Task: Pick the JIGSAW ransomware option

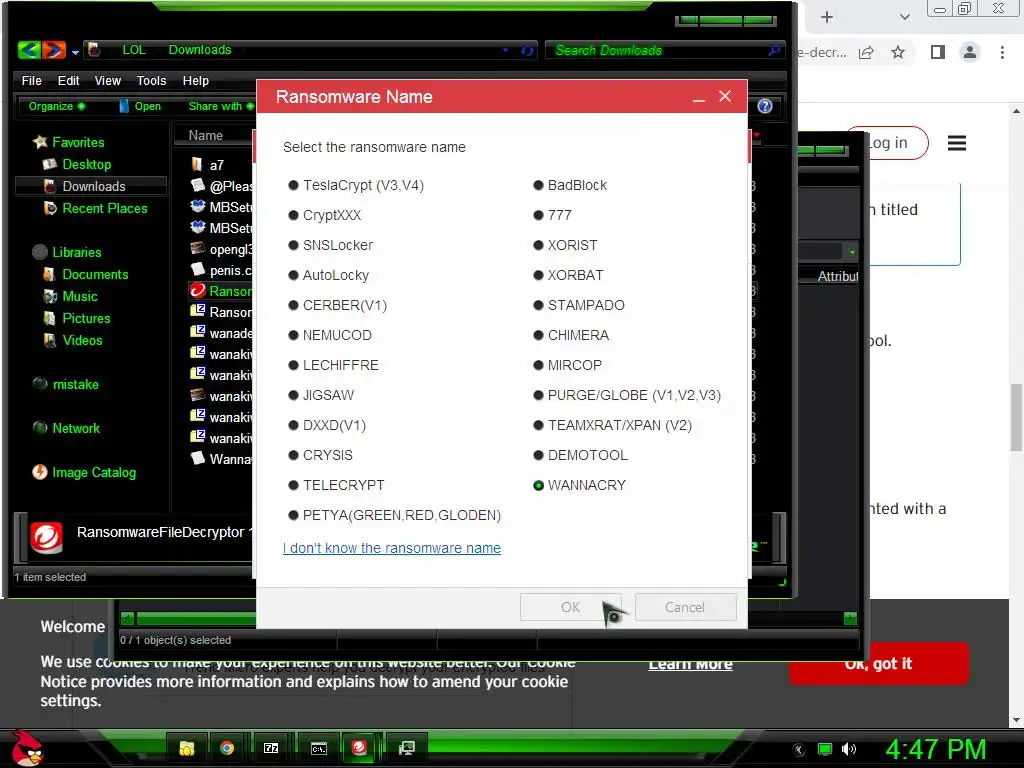Action: (321, 396)
